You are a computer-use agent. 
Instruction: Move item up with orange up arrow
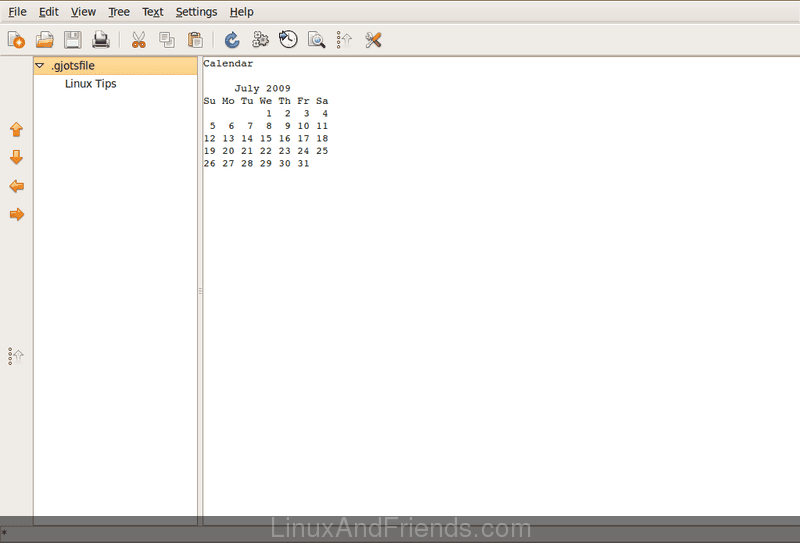click(16, 129)
